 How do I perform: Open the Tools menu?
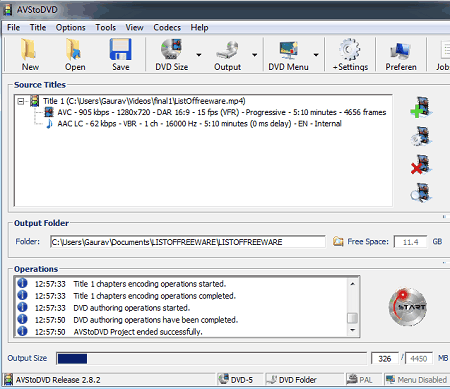coord(105,27)
